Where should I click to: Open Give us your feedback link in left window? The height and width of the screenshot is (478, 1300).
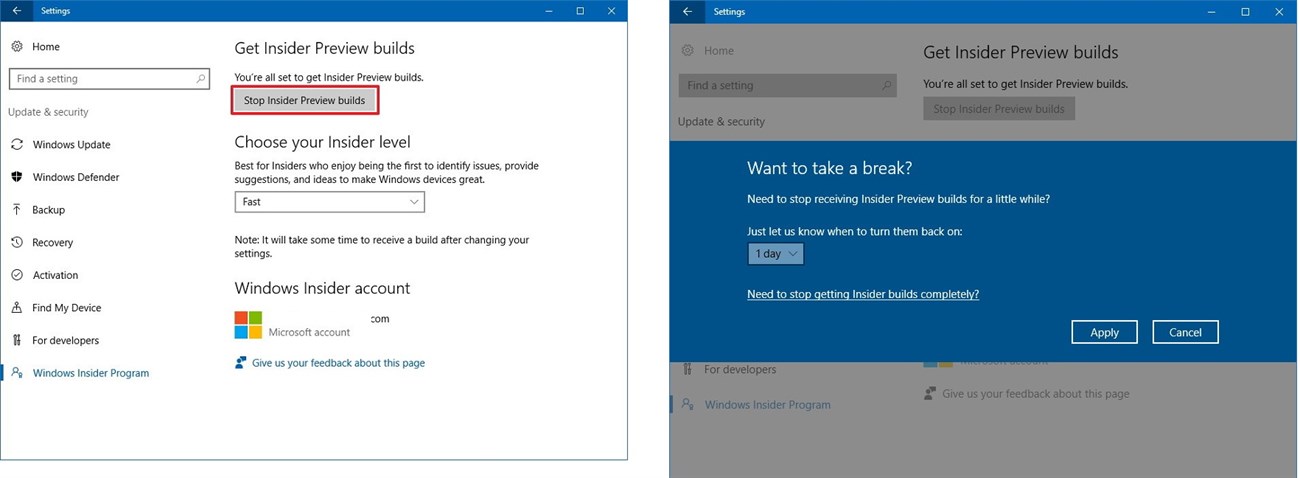[338, 363]
